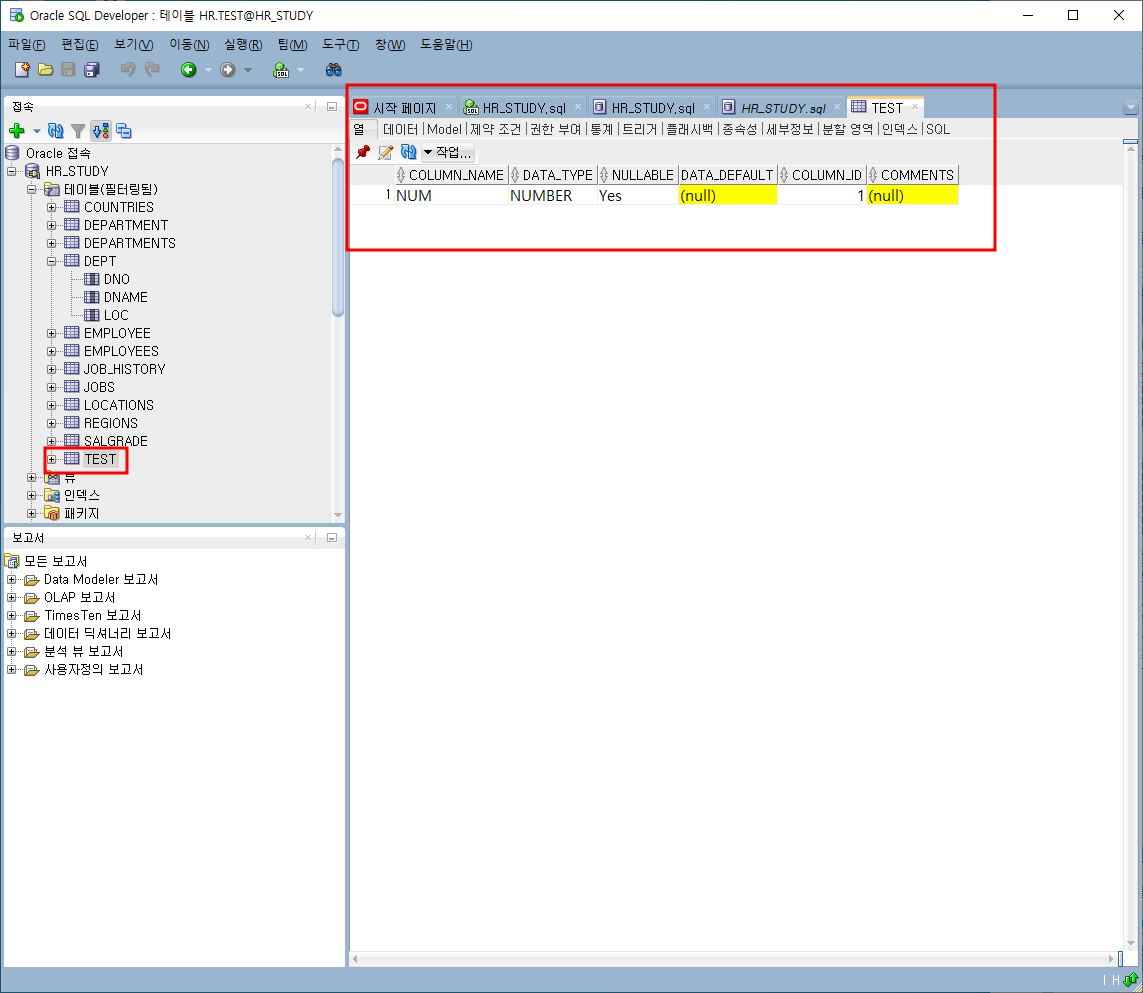Viewport: 1143px width, 993px height.
Task: Click the New file toolbar icon
Action: coord(22,69)
